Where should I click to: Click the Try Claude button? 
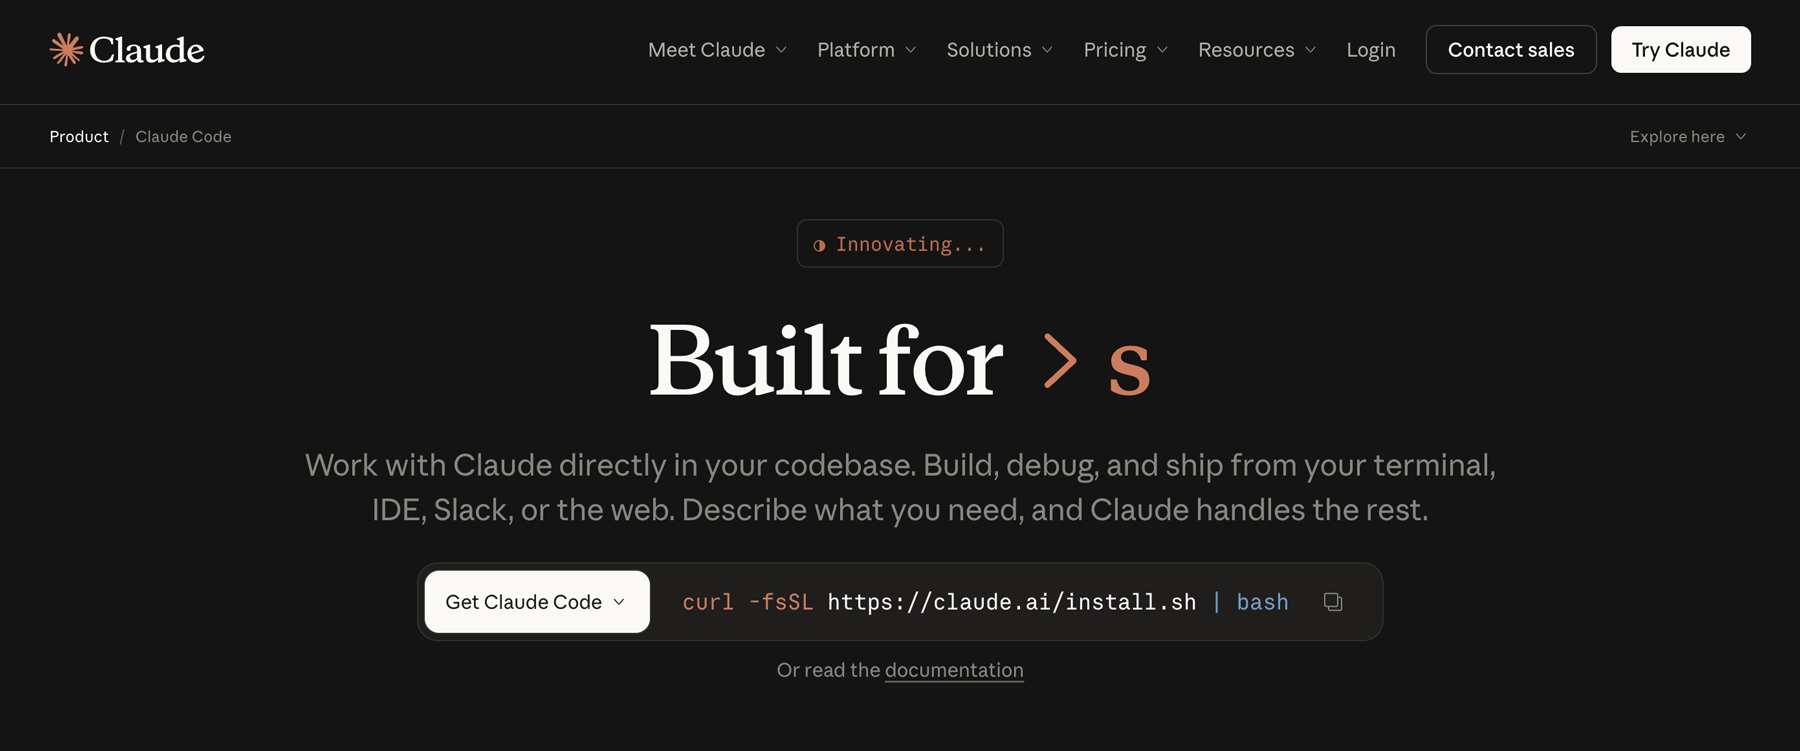(1680, 50)
